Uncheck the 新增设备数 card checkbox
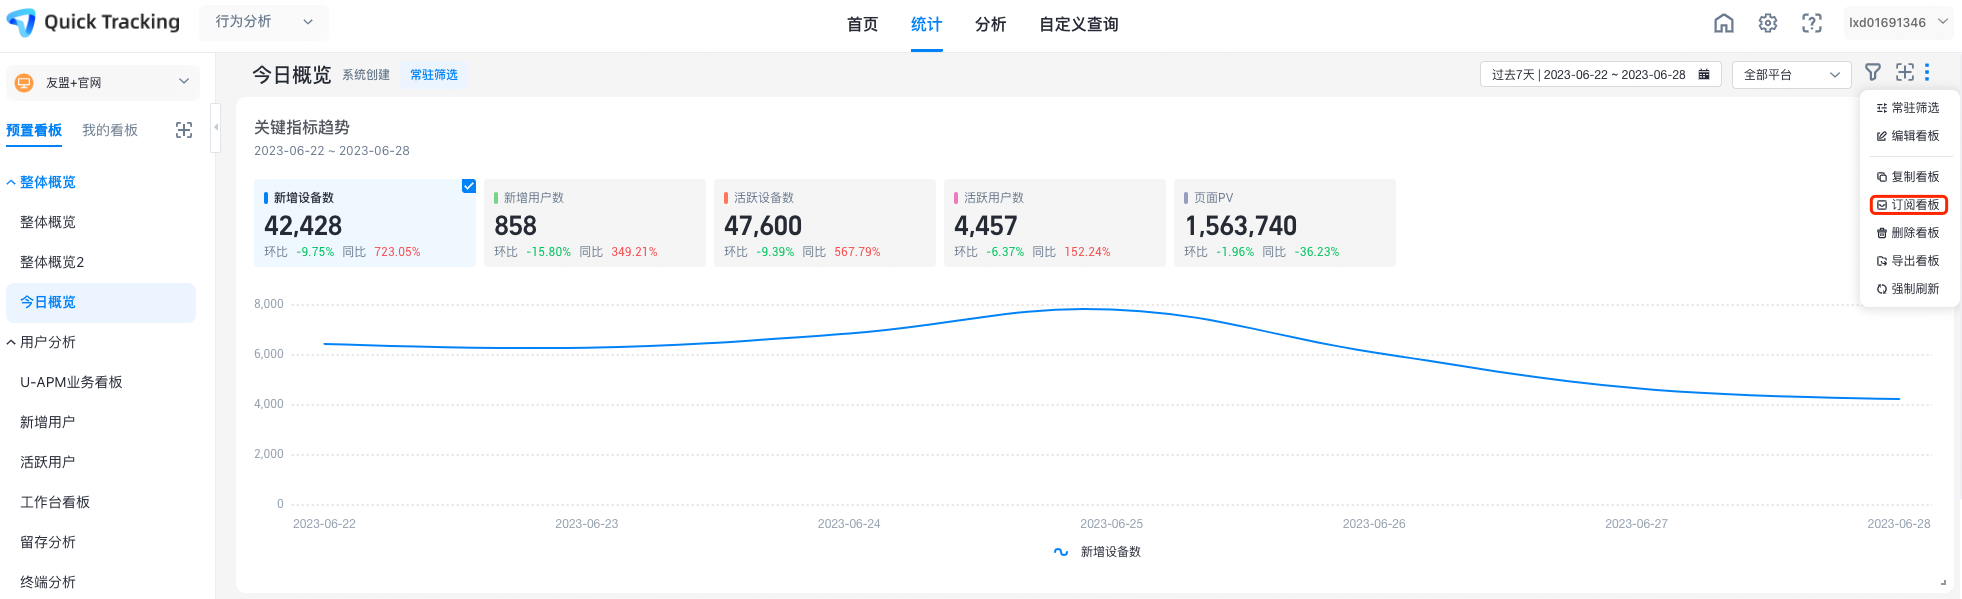This screenshot has width=1962, height=599. (469, 186)
